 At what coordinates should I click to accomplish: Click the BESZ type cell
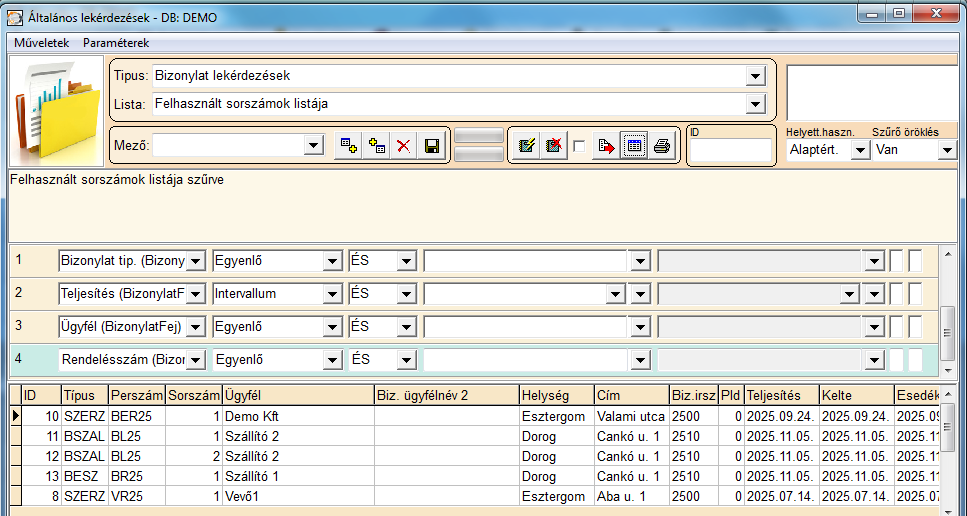(x=84, y=477)
